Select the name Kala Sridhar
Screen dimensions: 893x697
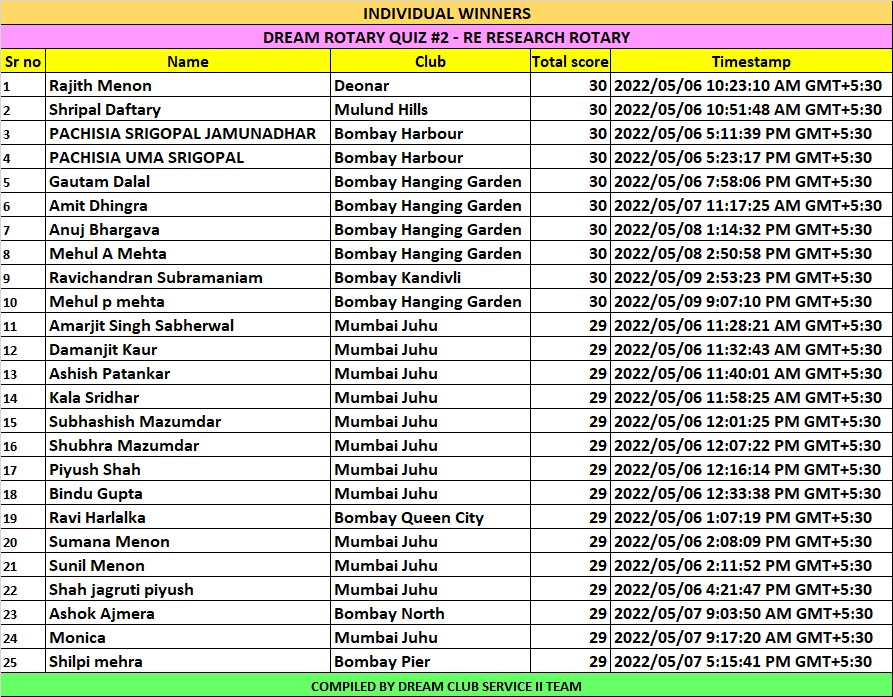click(x=94, y=397)
